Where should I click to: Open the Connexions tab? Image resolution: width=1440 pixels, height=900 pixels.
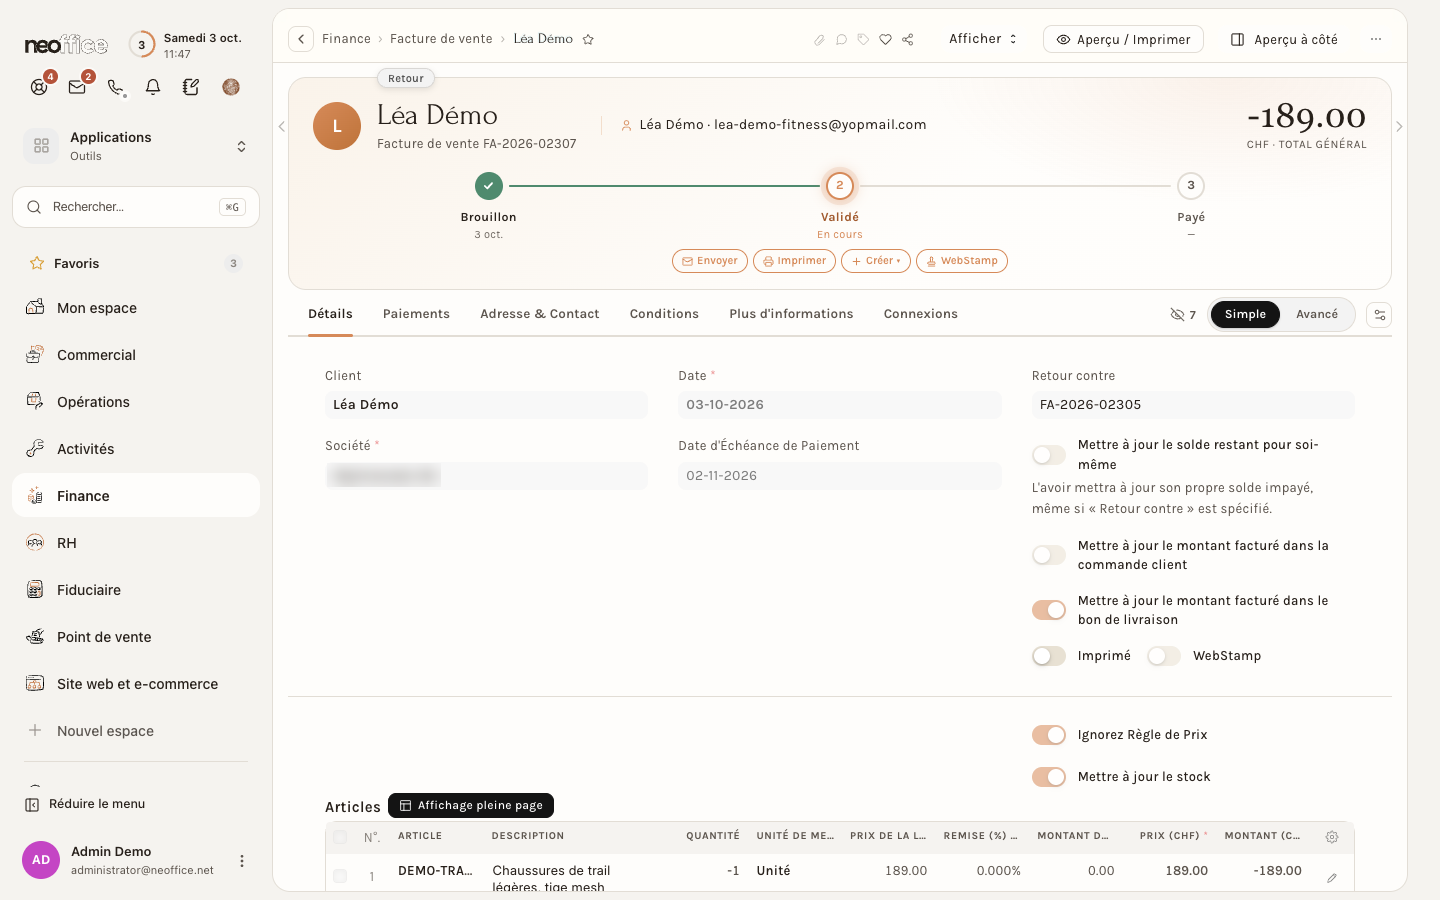(x=921, y=314)
